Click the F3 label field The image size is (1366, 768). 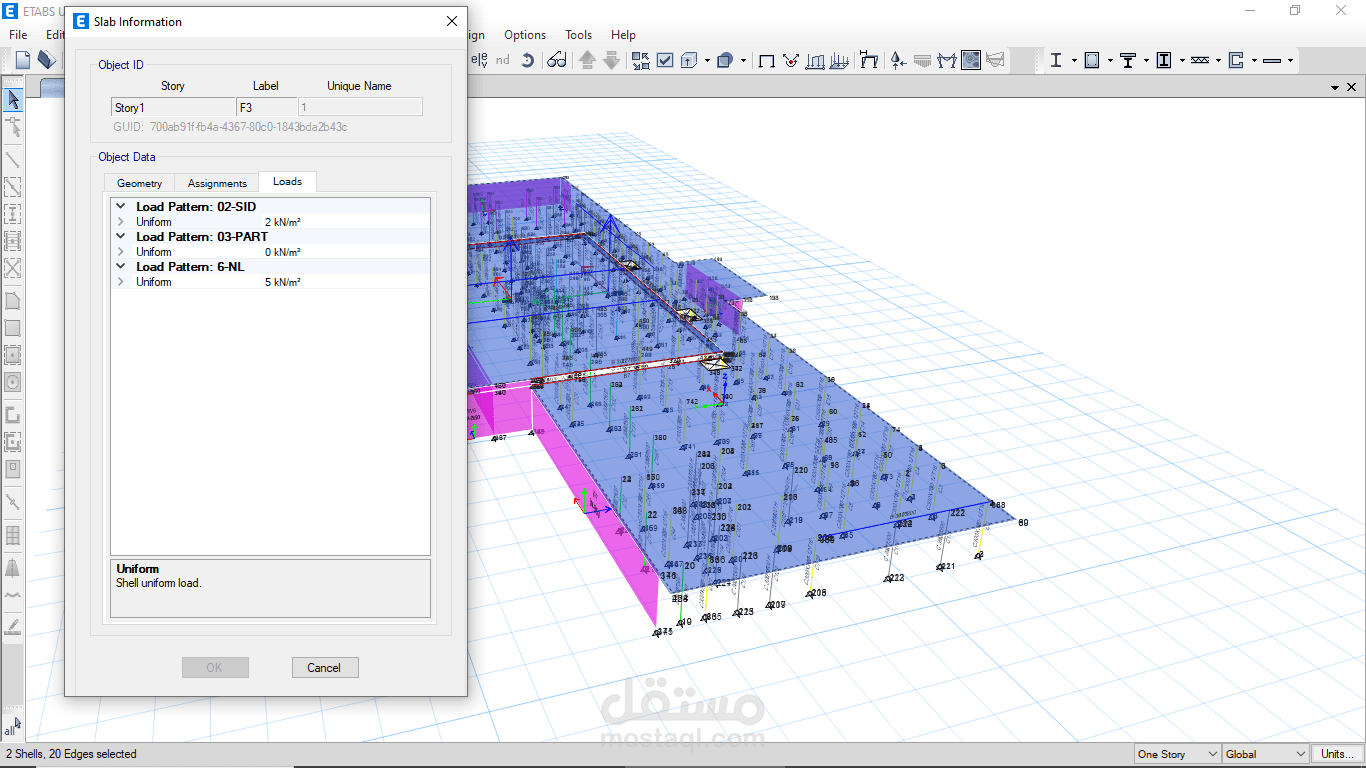click(x=266, y=107)
